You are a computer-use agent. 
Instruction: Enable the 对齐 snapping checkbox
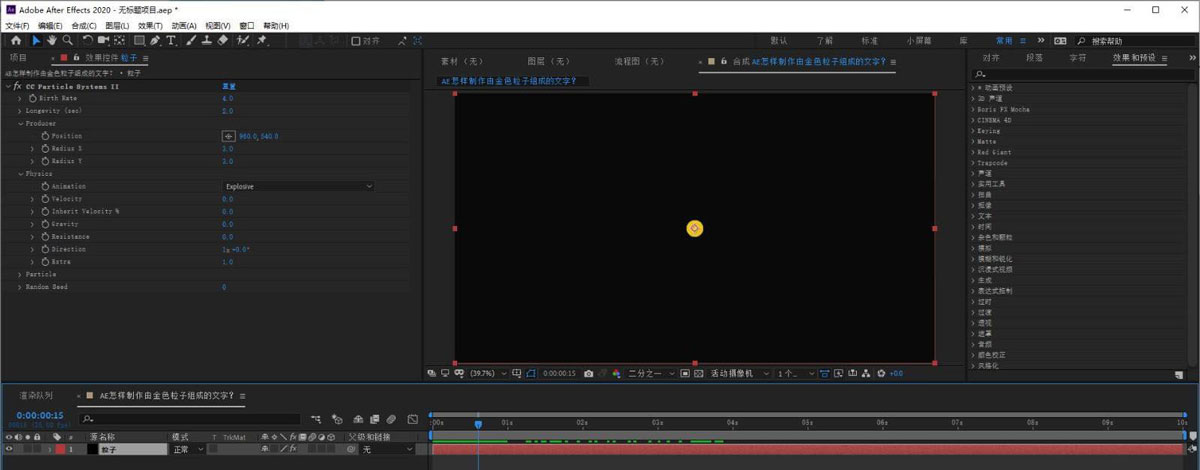tap(356, 41)
